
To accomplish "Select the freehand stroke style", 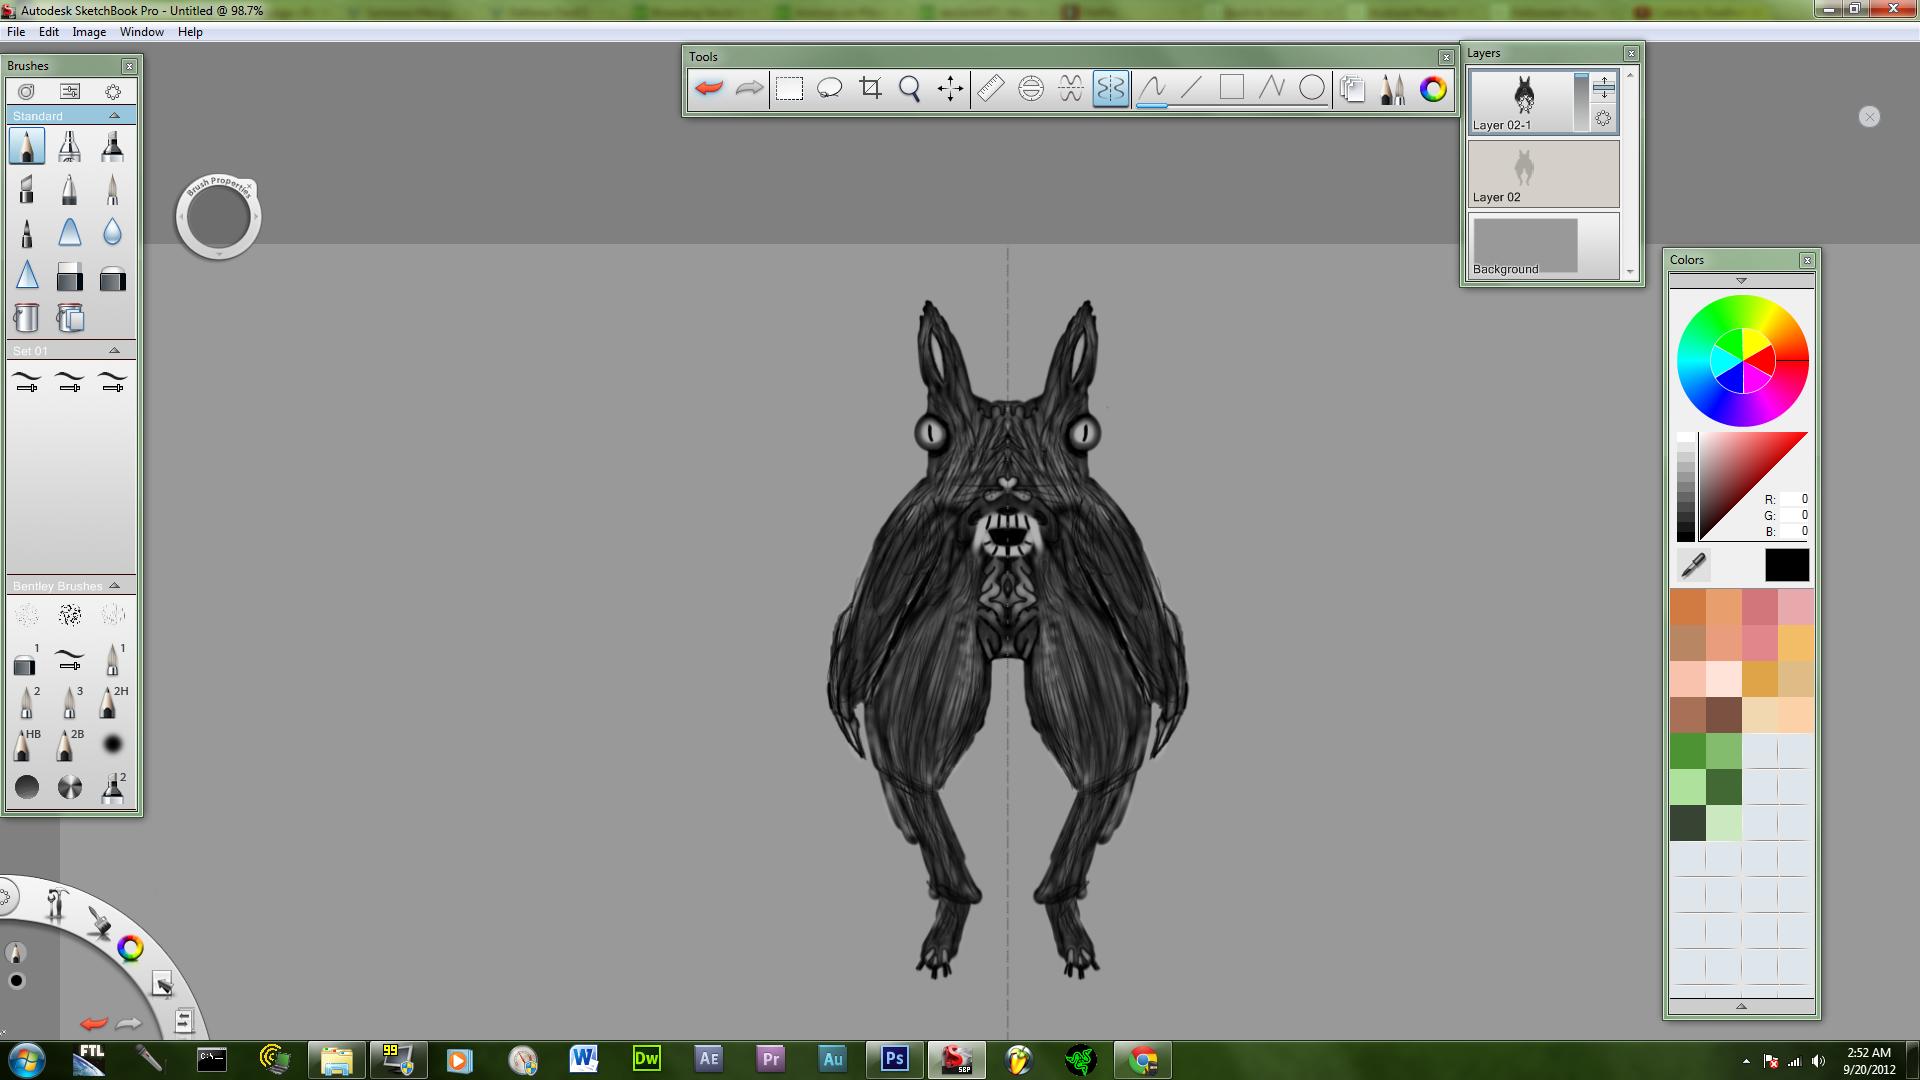I will coord(1152,88).
